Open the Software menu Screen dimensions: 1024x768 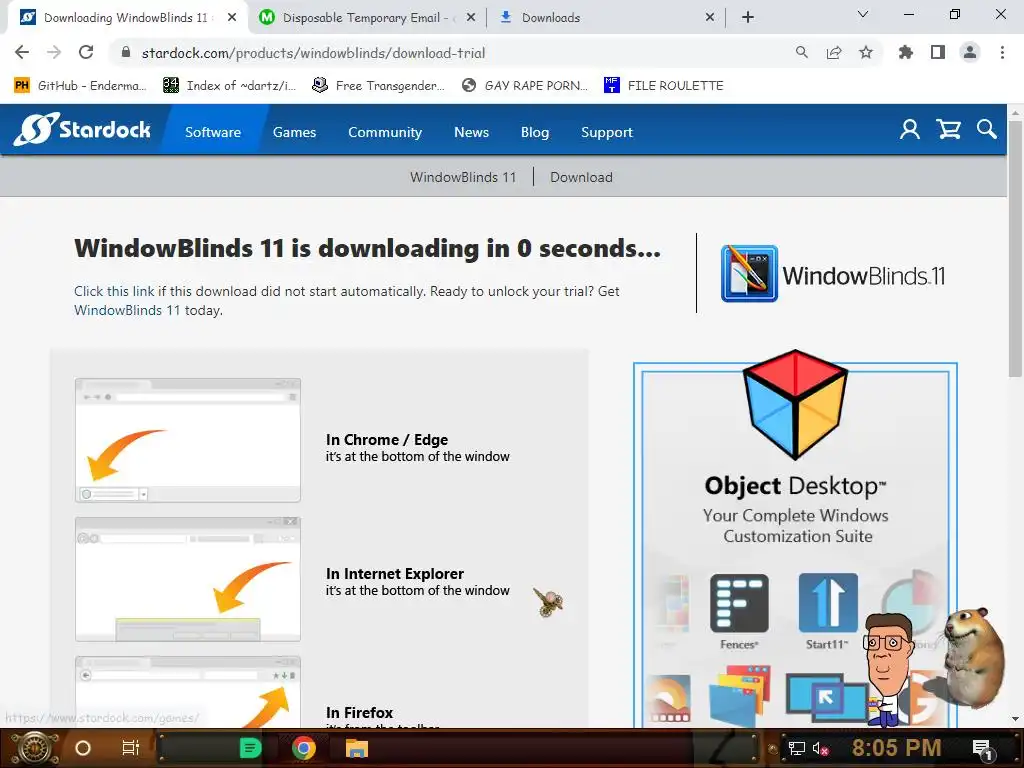coord(213,132)
